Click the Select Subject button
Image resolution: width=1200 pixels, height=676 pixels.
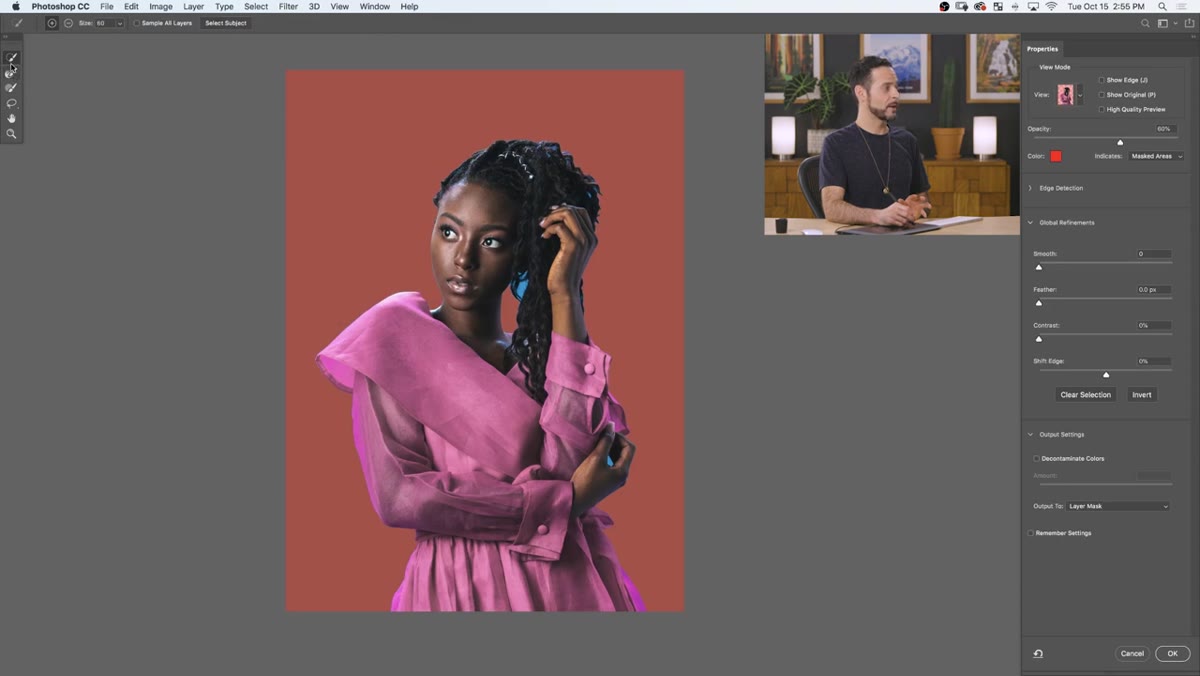click(x=226, y=23)
